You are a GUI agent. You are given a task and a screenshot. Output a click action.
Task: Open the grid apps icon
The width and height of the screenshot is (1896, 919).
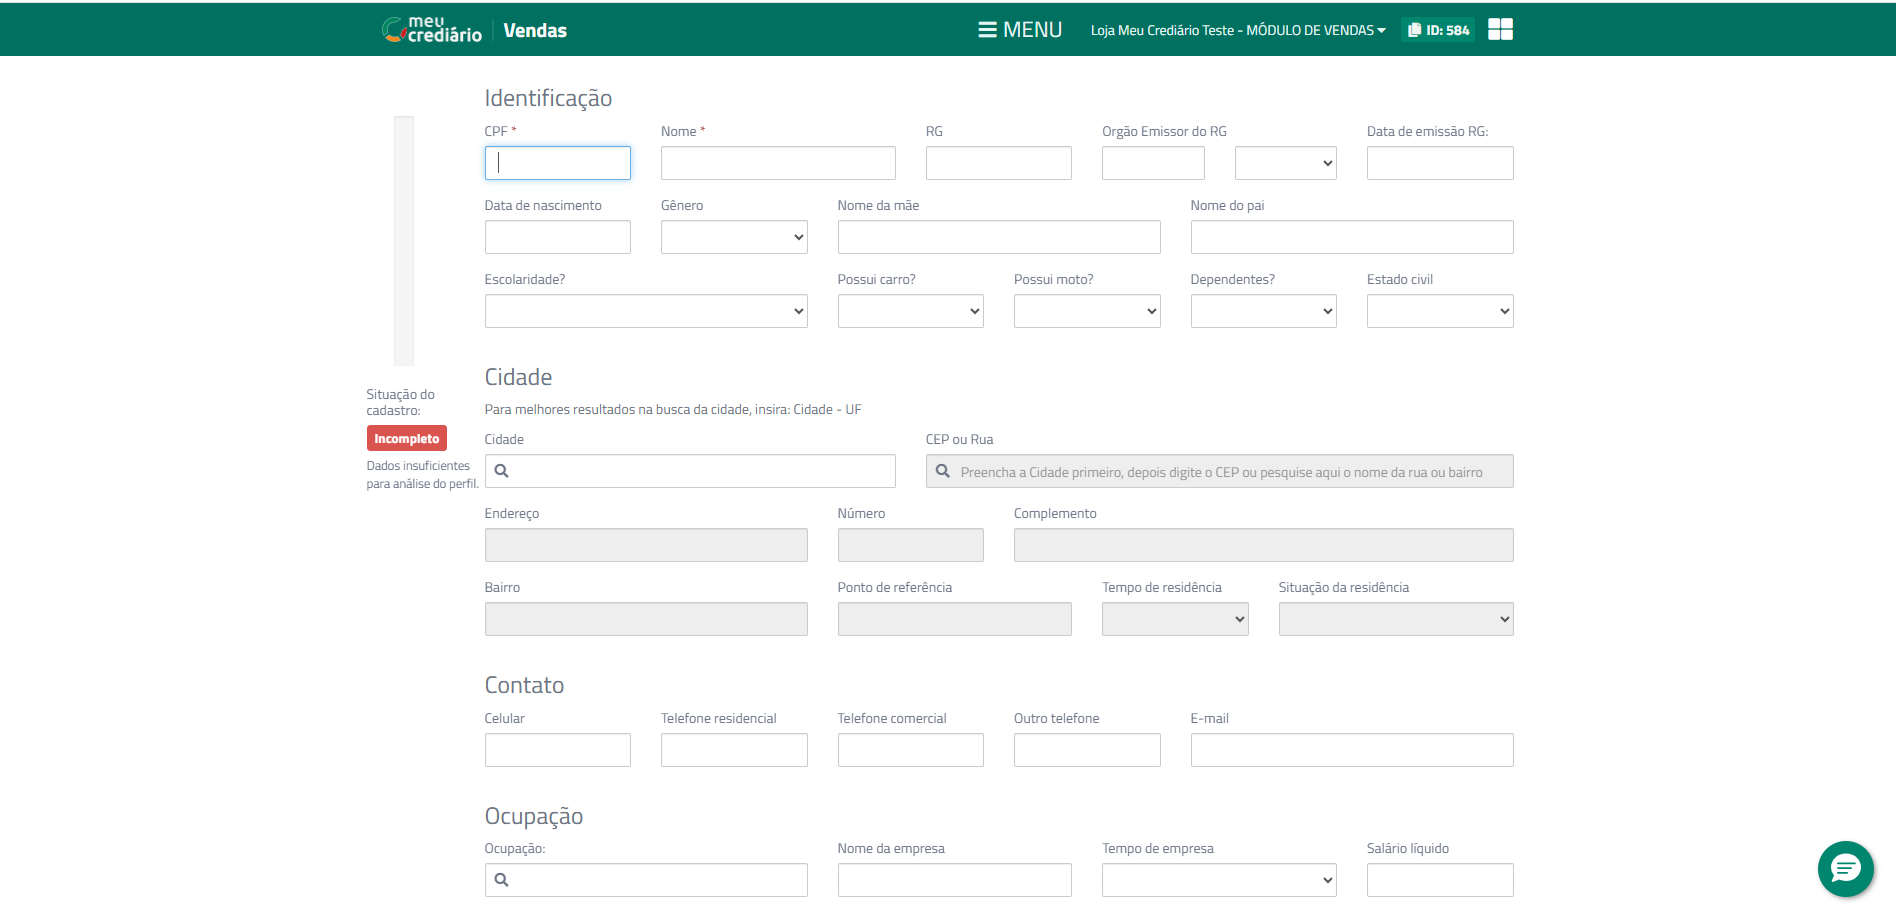(x=1499, y=30)
